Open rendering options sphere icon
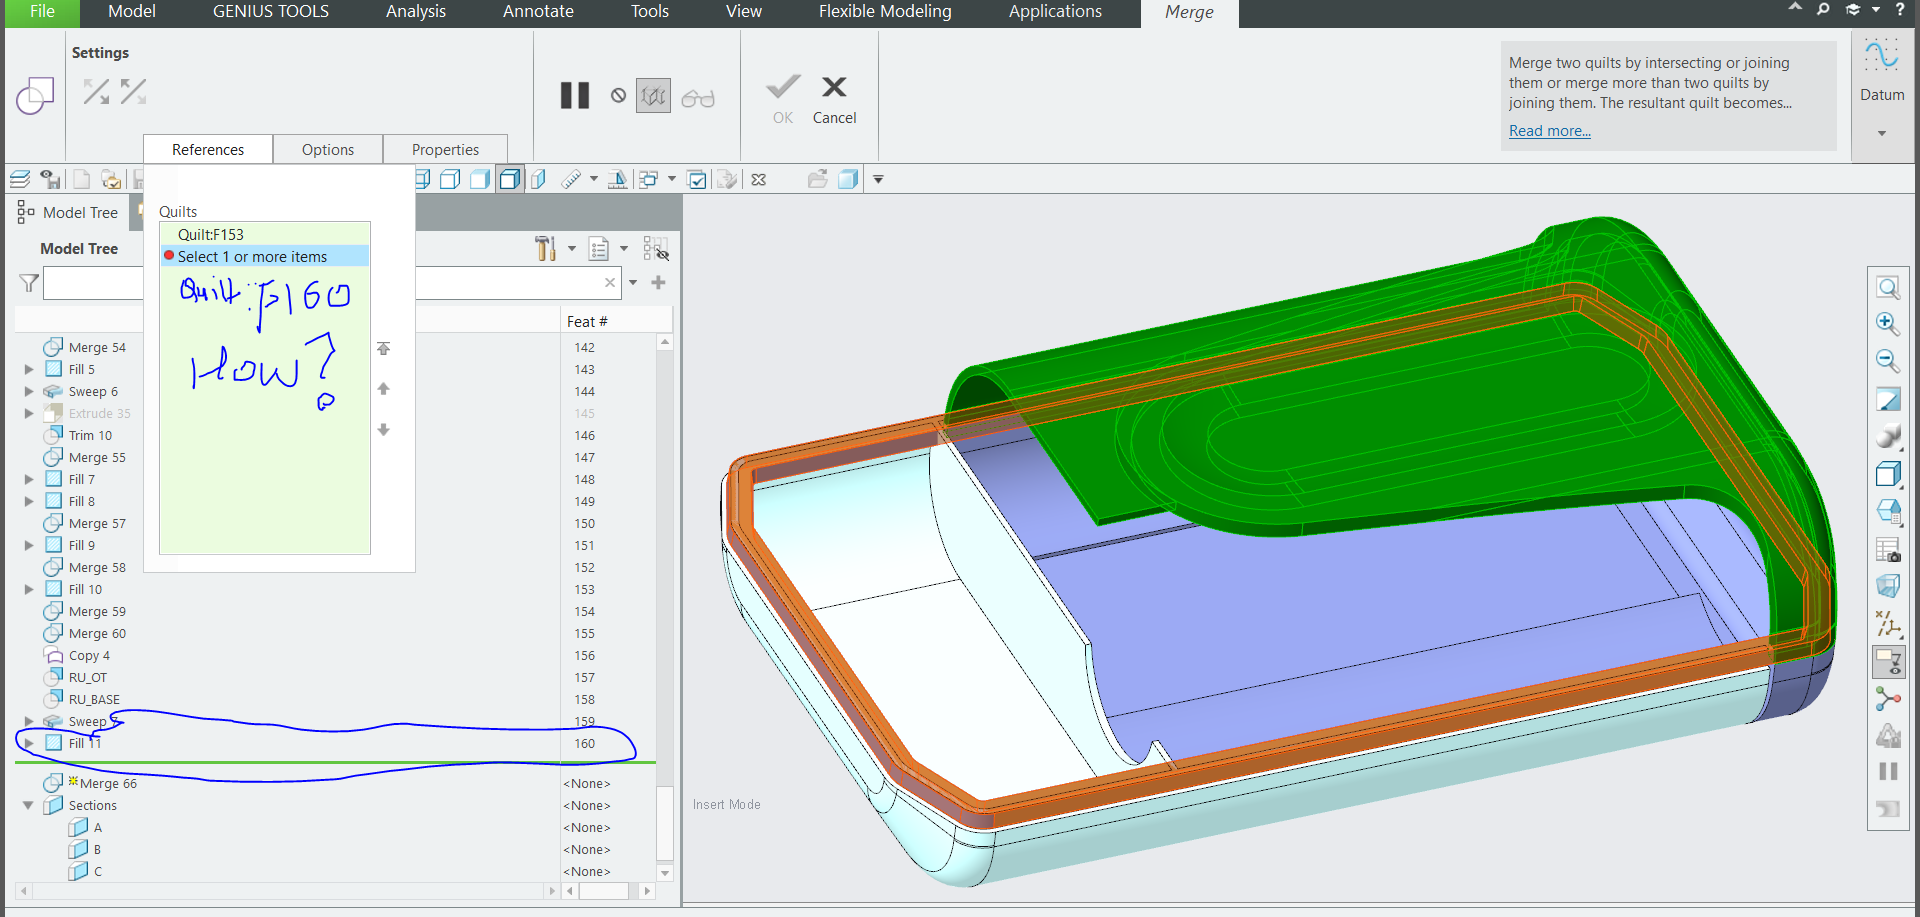1920x917 pixels. (x=1888, y=436)
